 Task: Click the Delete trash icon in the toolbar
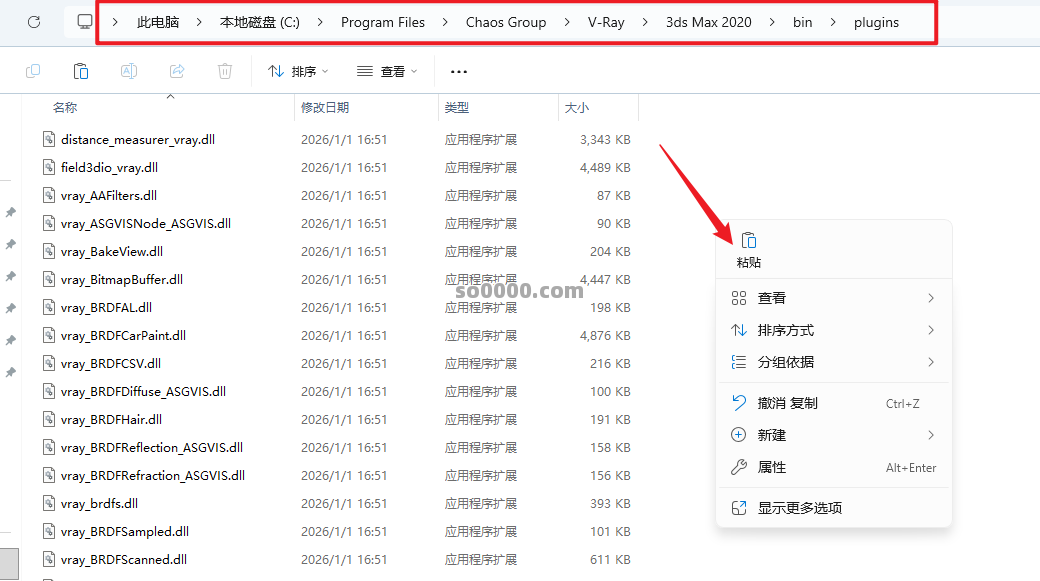point(224,70)
